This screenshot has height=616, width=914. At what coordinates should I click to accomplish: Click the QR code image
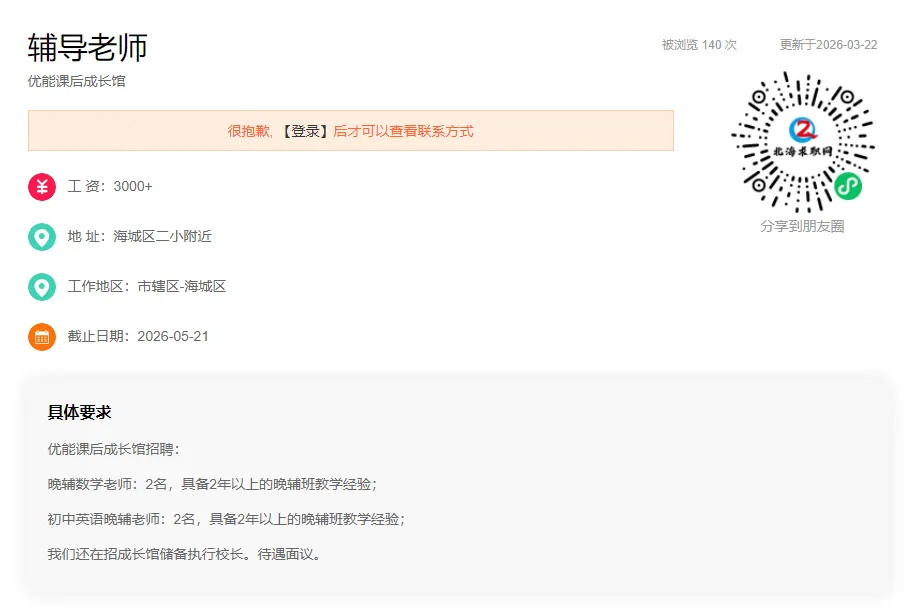click(803, 142)
